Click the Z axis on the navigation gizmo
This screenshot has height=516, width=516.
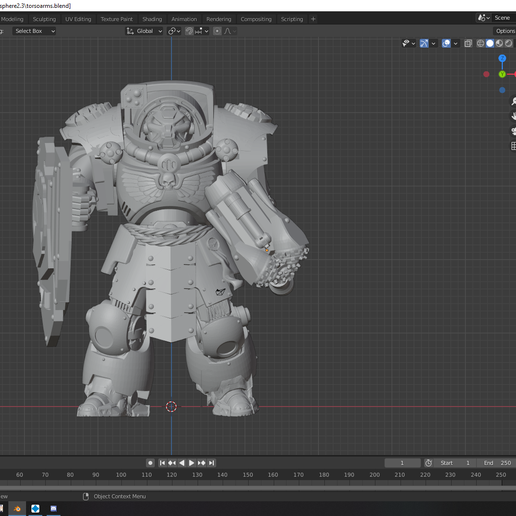coord(502,59)
